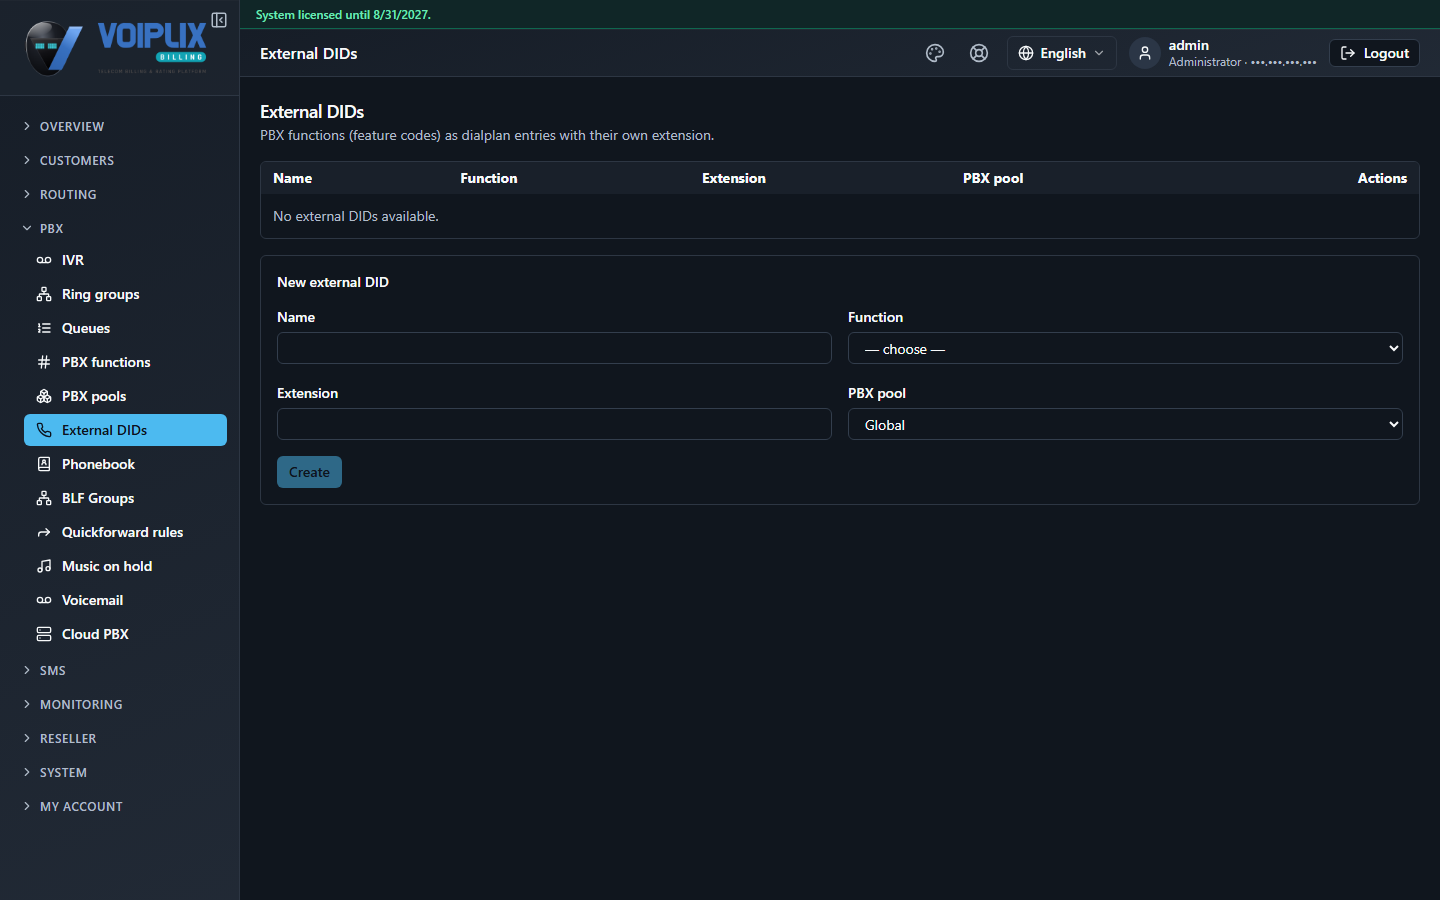Select External DIDs in sidebar
Image resolution: width=1440 pixels, height=900 pixels.
click(125, 430)
